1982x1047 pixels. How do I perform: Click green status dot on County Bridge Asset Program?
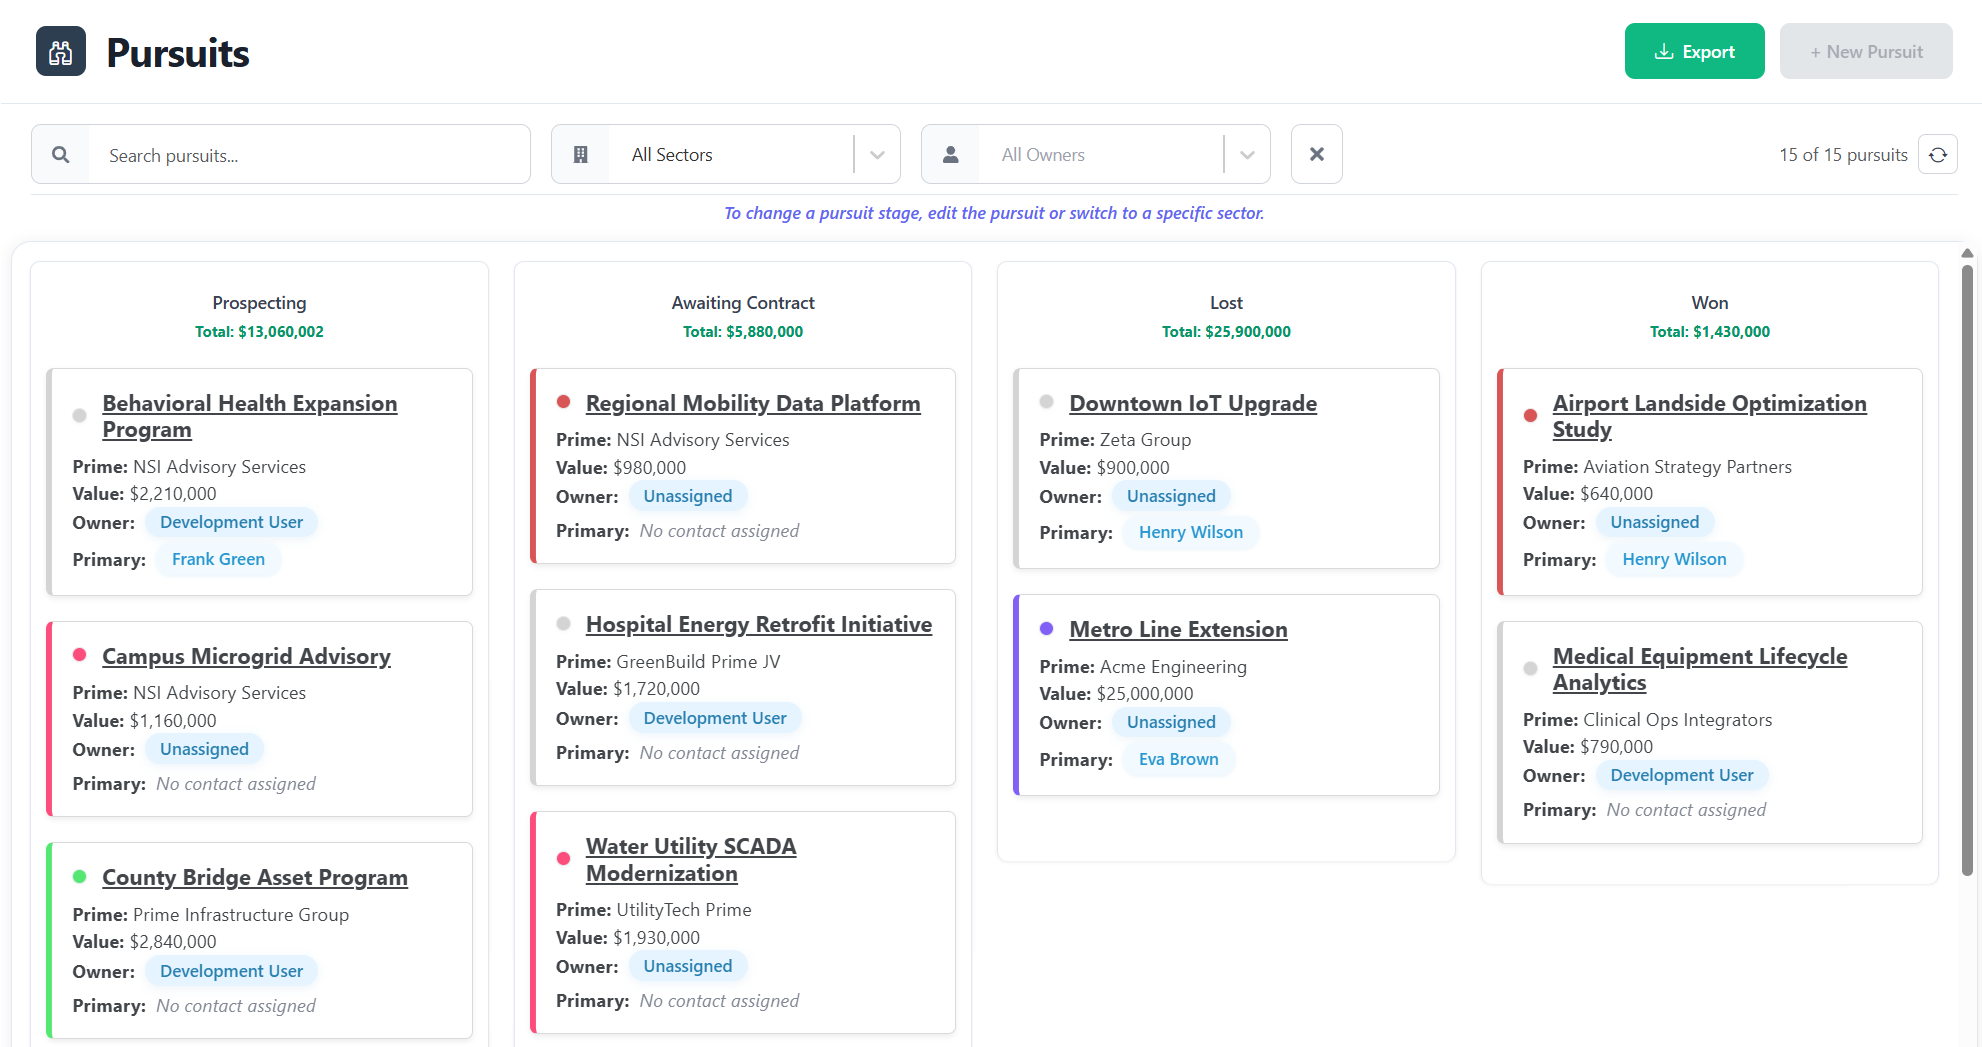pyautogui.click(x=80, y=877)
